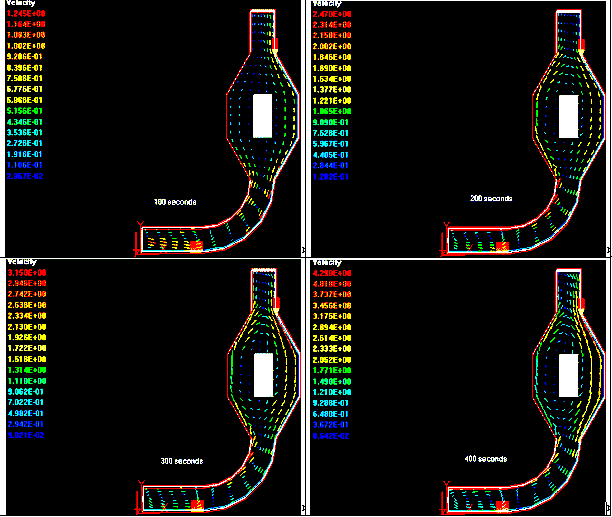
Task: Select the white block in the 100 seconds plot
Action: point(263,115)
